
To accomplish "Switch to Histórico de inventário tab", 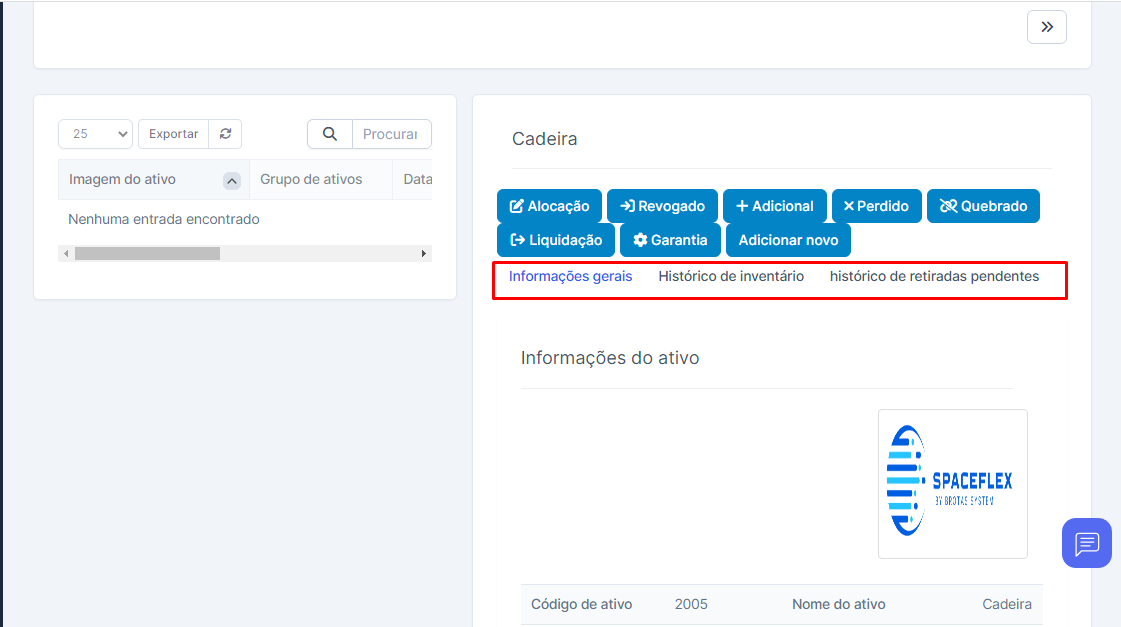I will point(731,276).
